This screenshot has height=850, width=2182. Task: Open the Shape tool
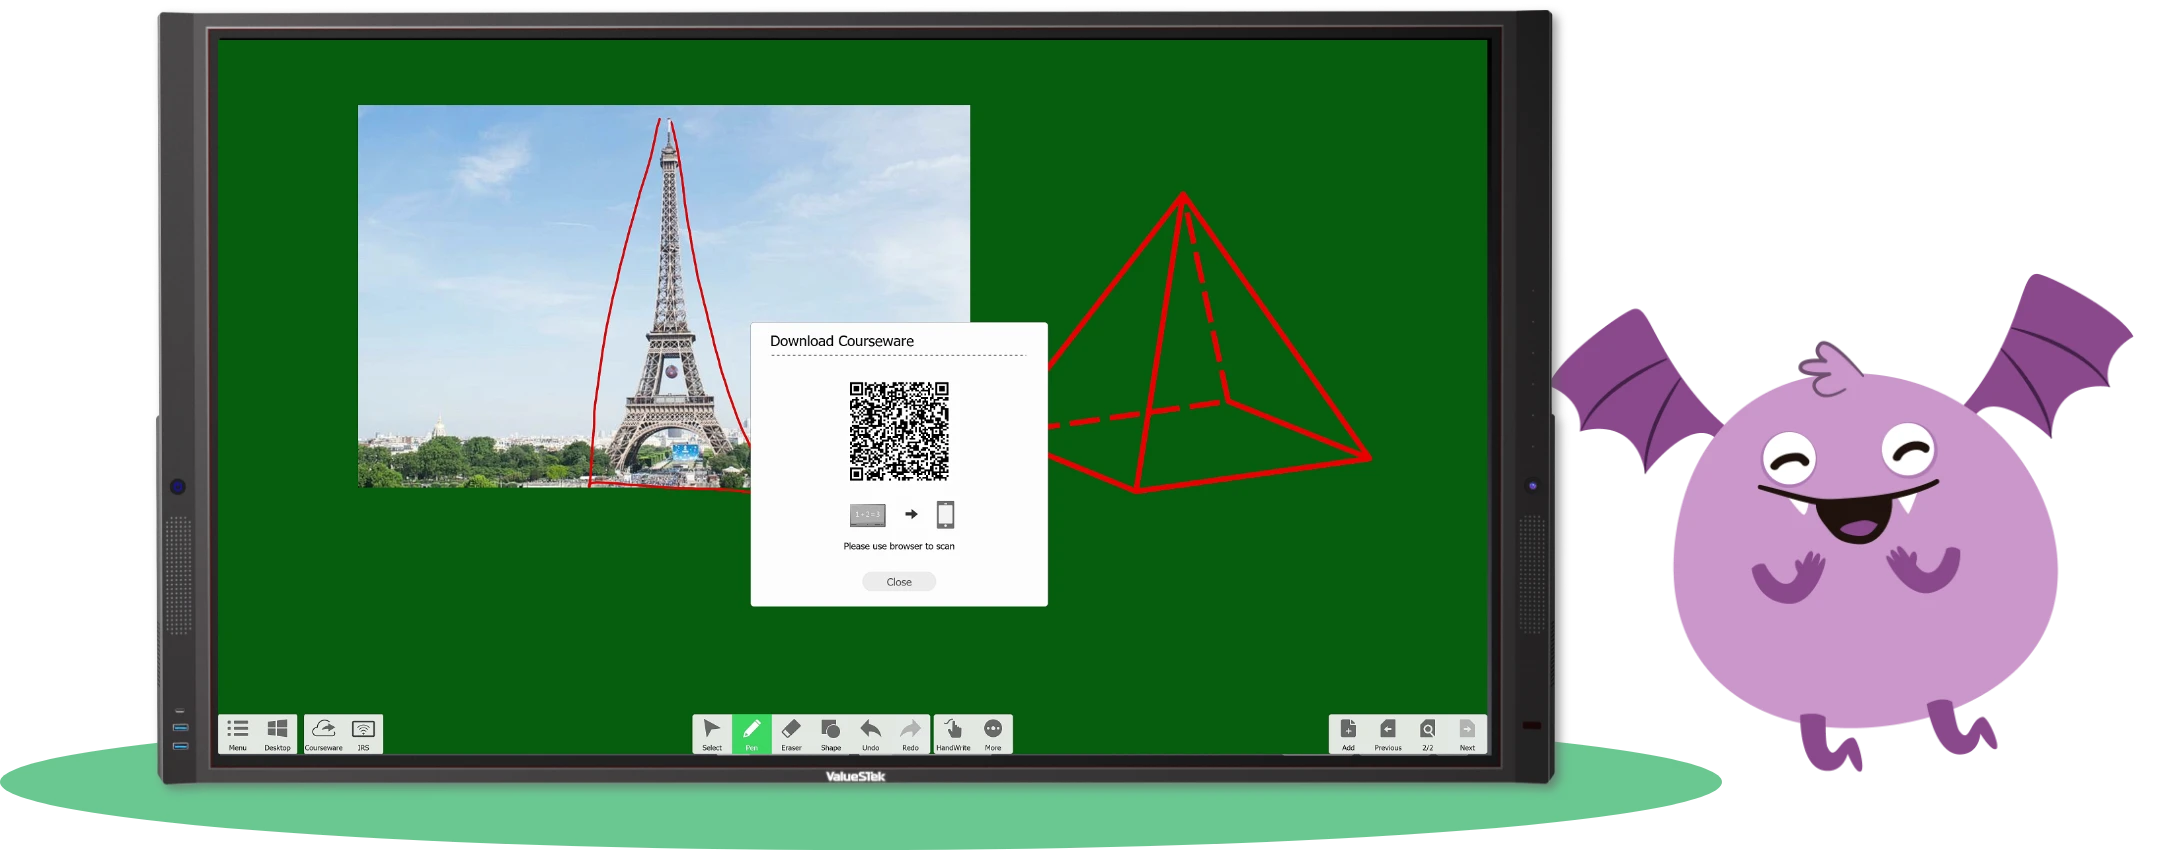pos(831,734)
